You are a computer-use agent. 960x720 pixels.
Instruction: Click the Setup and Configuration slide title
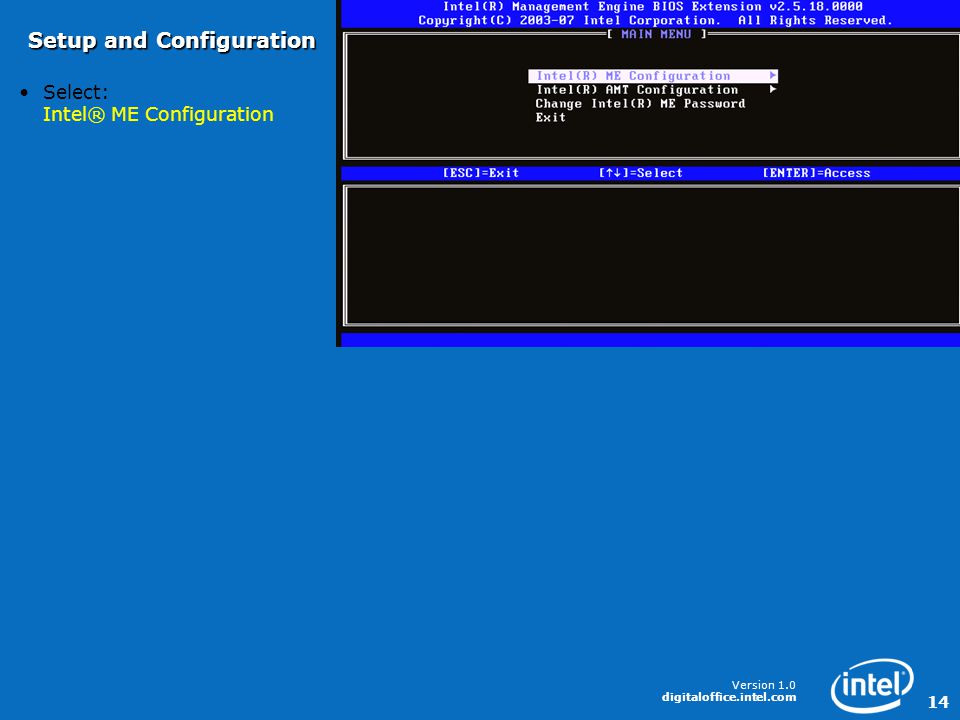(171, 41)
